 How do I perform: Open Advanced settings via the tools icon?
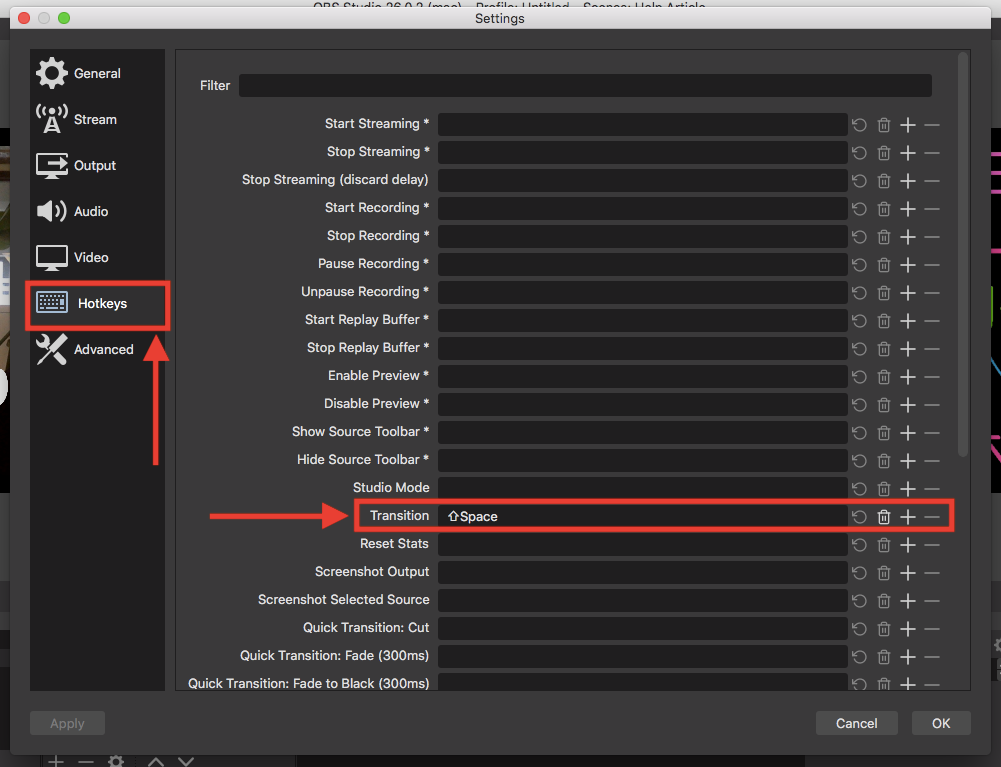tap(51, 349)
